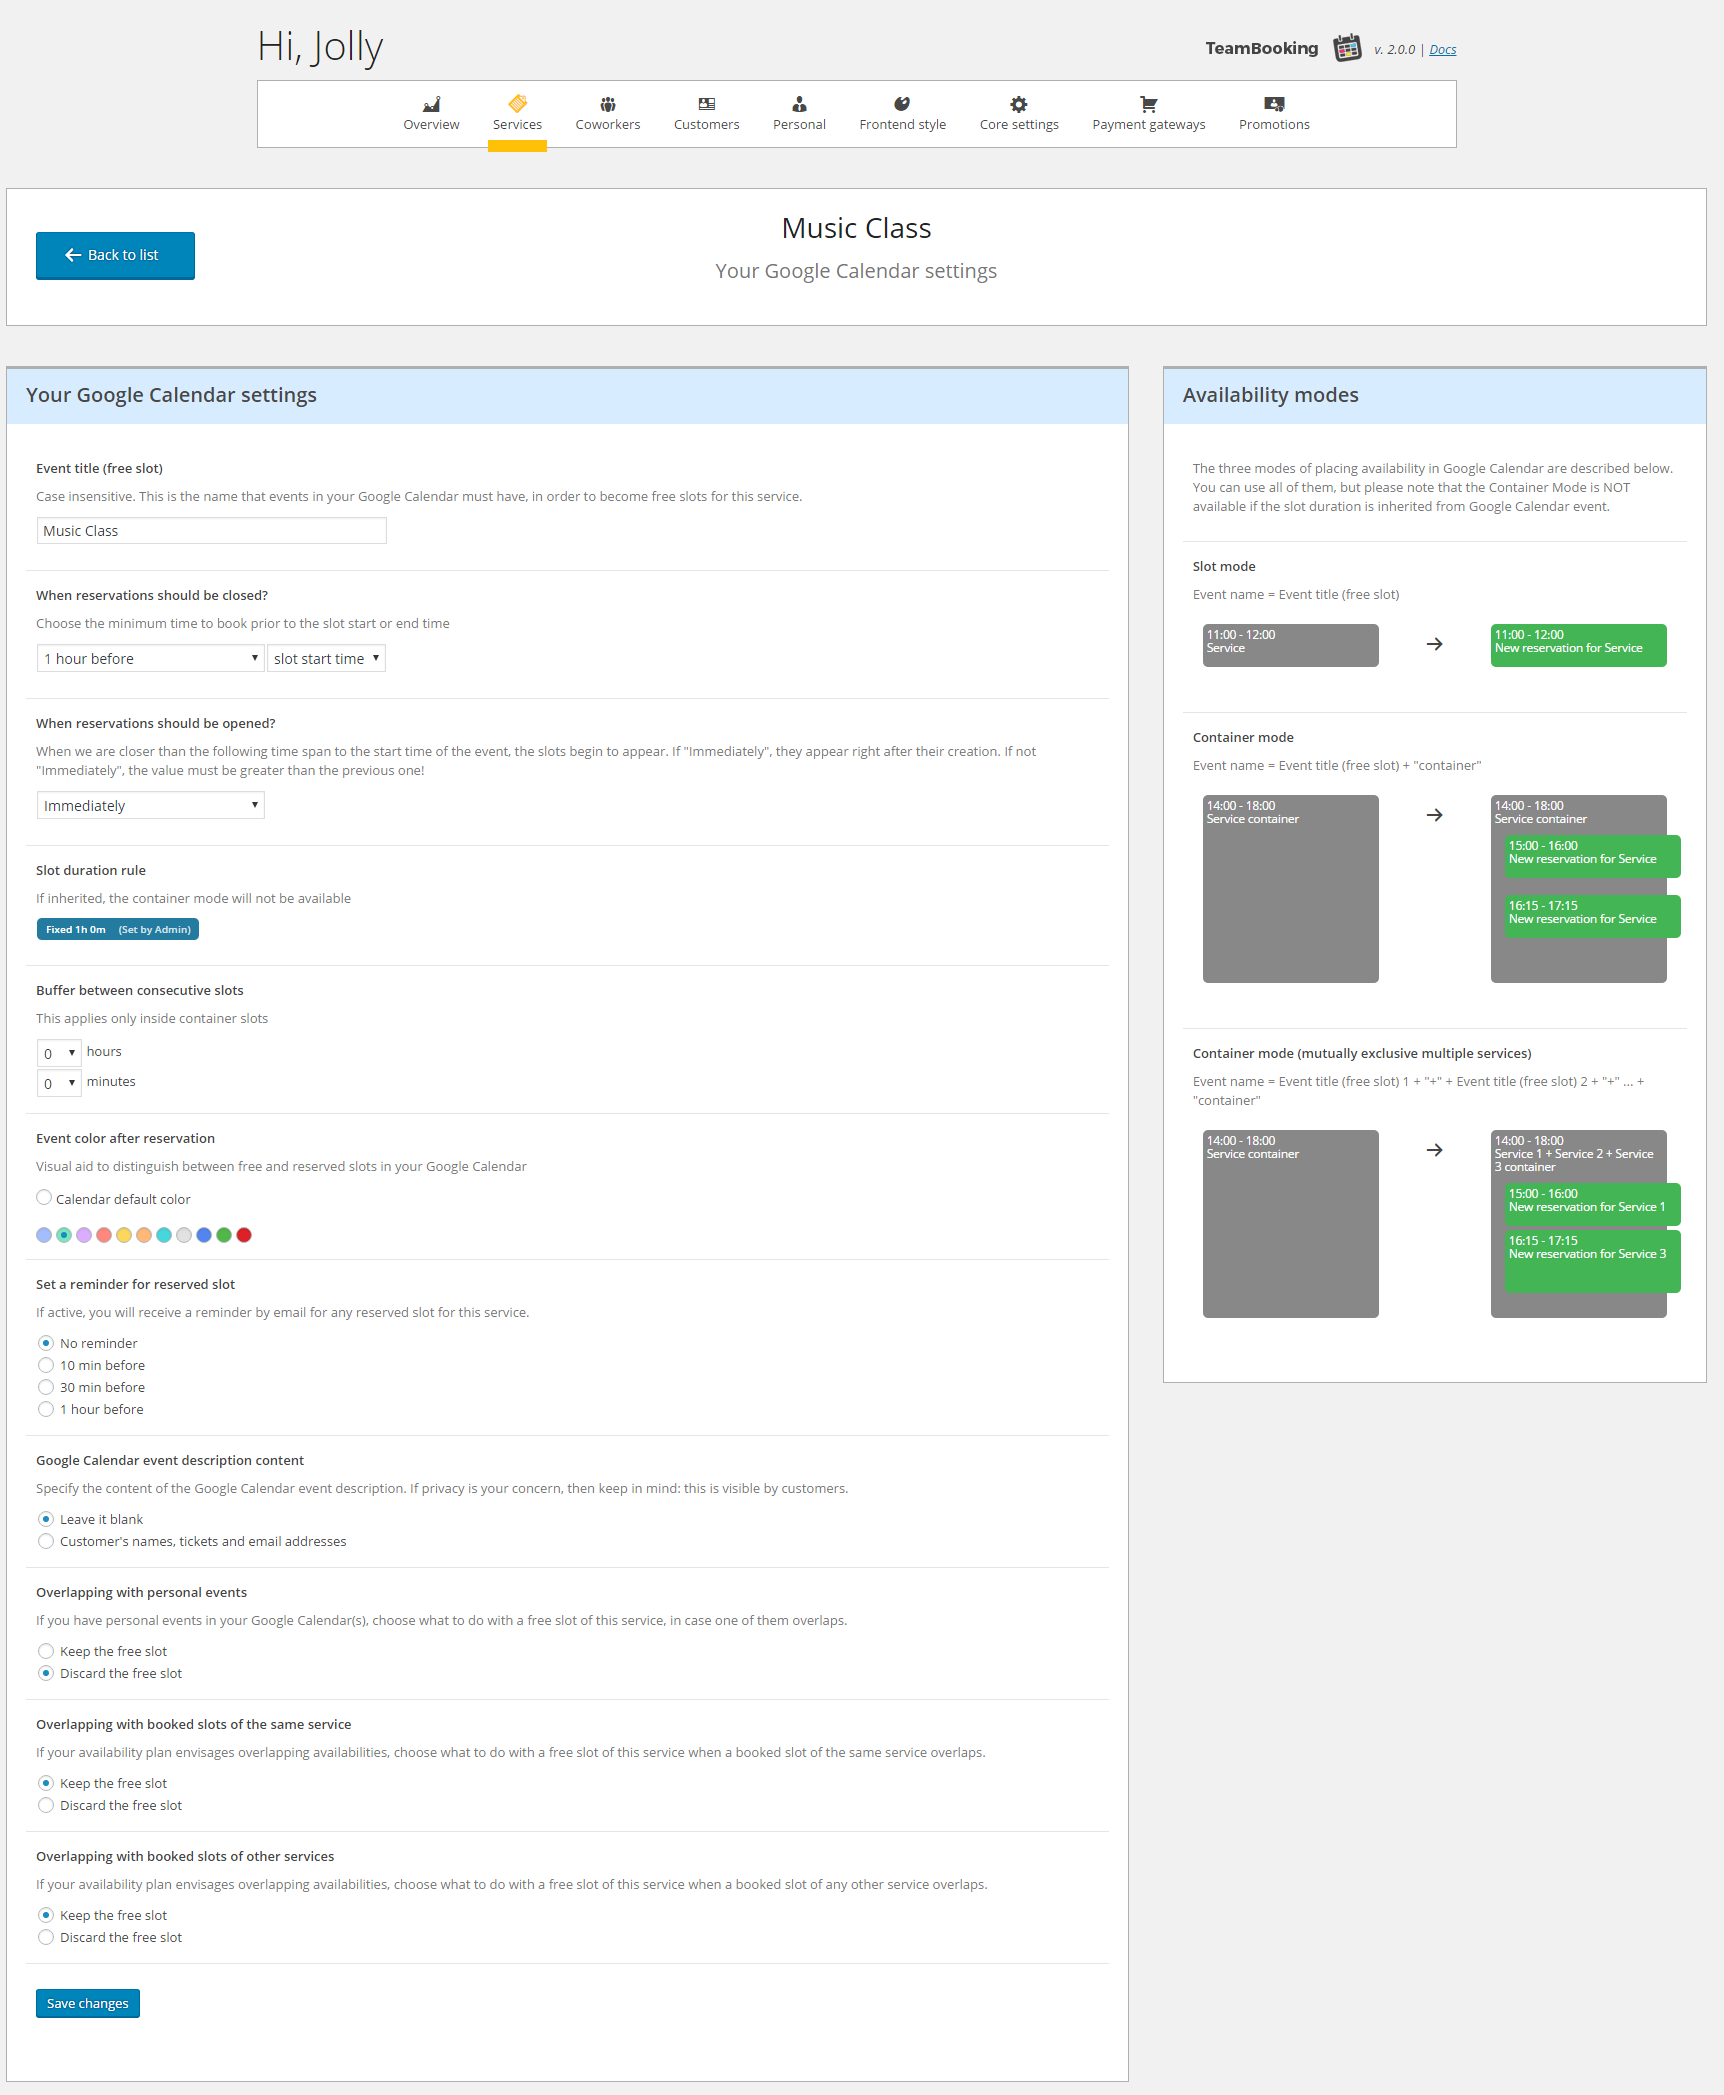Image resolution: width=1724 pixels, height=2095 pixels.
Task: Switch to Payment gateways tab
Action: 1149,114
